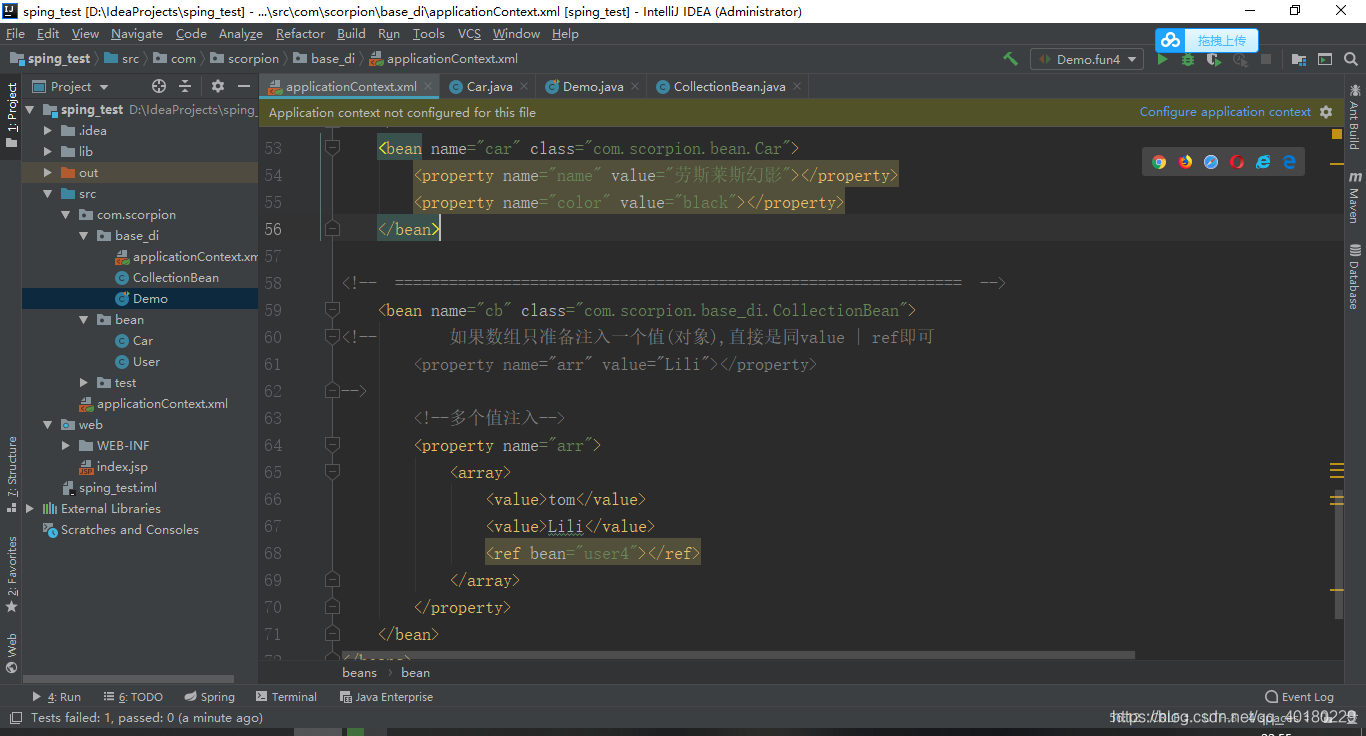This screenshot has width=1366, height=736.
Task: Click the tool windows quick-access icon at bottom-left corner
Action: point(14,717)
